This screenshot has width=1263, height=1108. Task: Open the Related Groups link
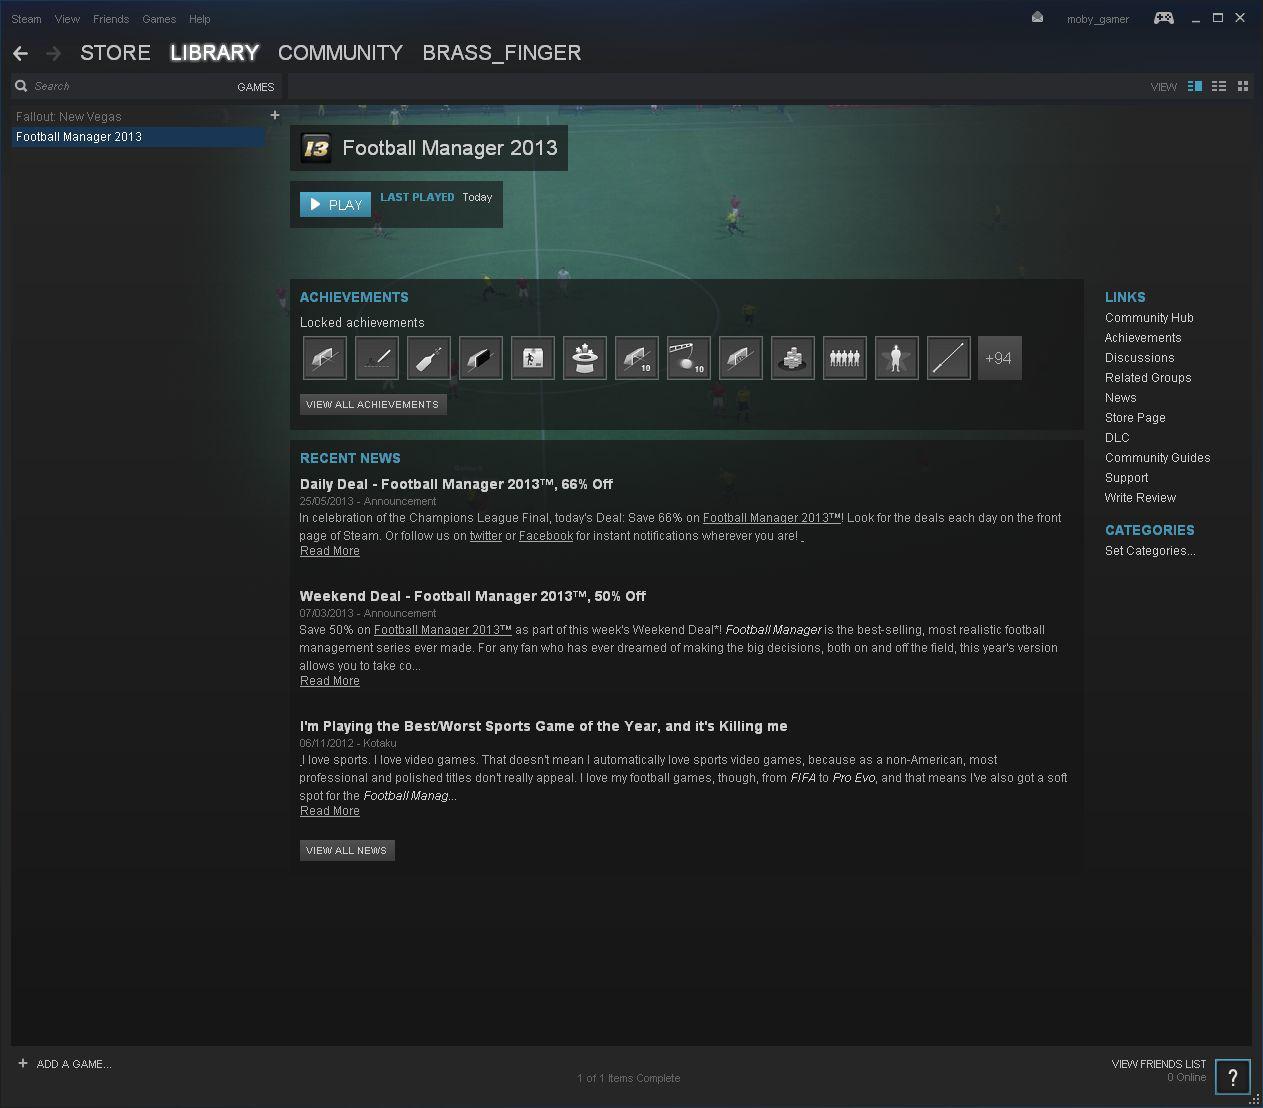point(1148,378)
